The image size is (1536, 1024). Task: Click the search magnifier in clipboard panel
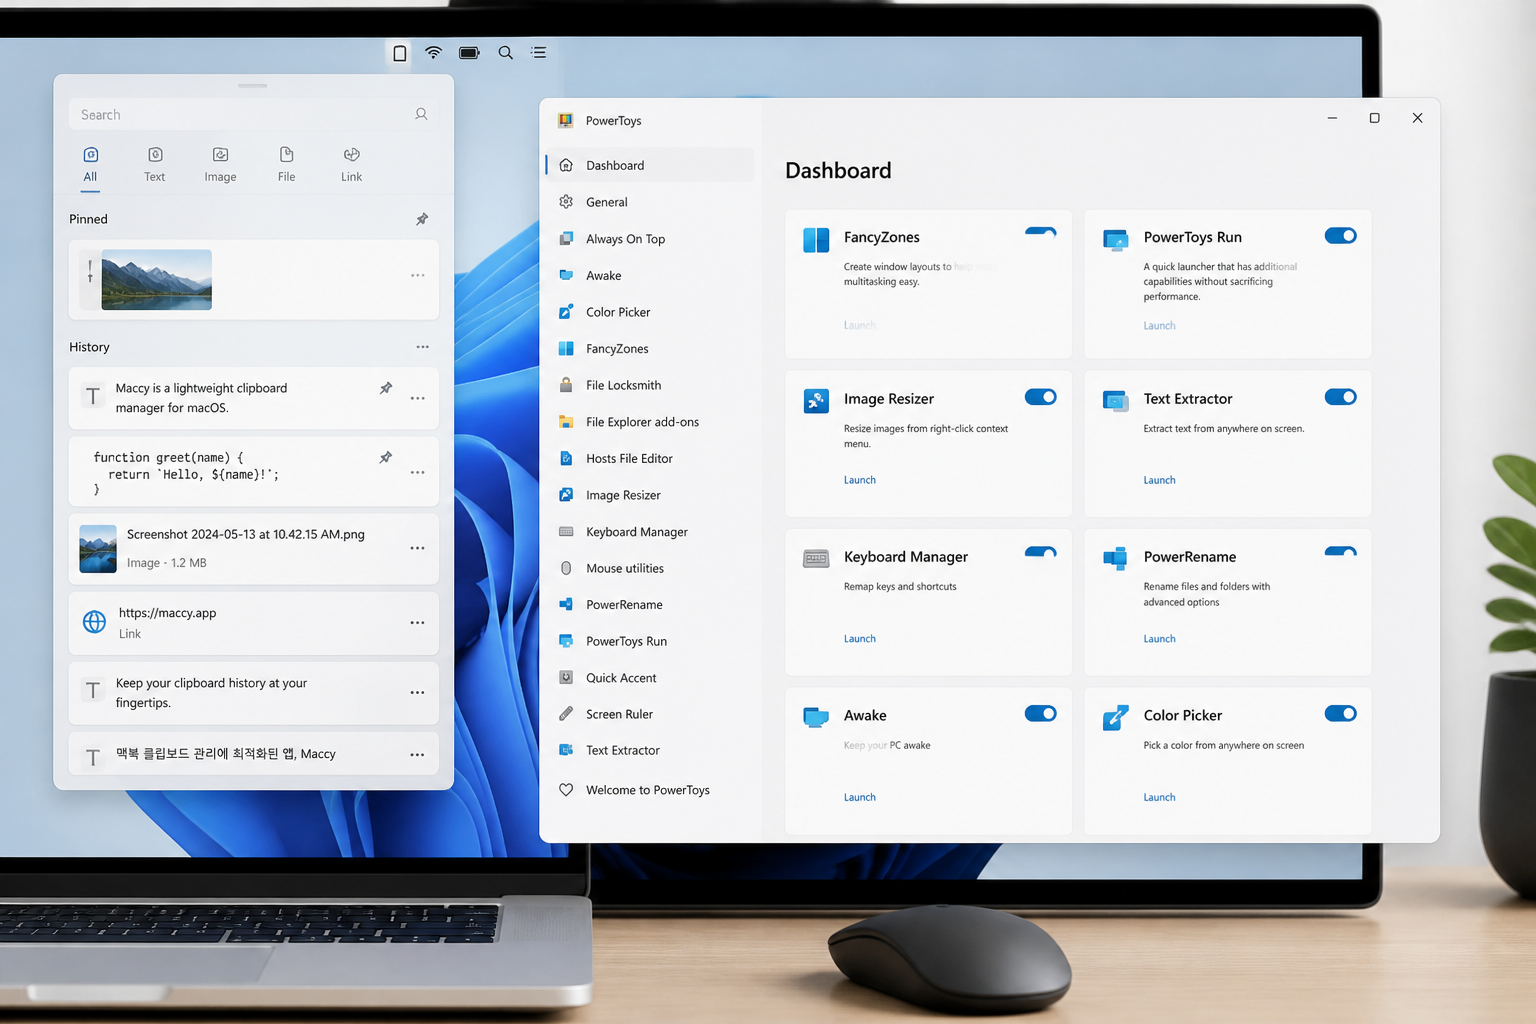421,115
